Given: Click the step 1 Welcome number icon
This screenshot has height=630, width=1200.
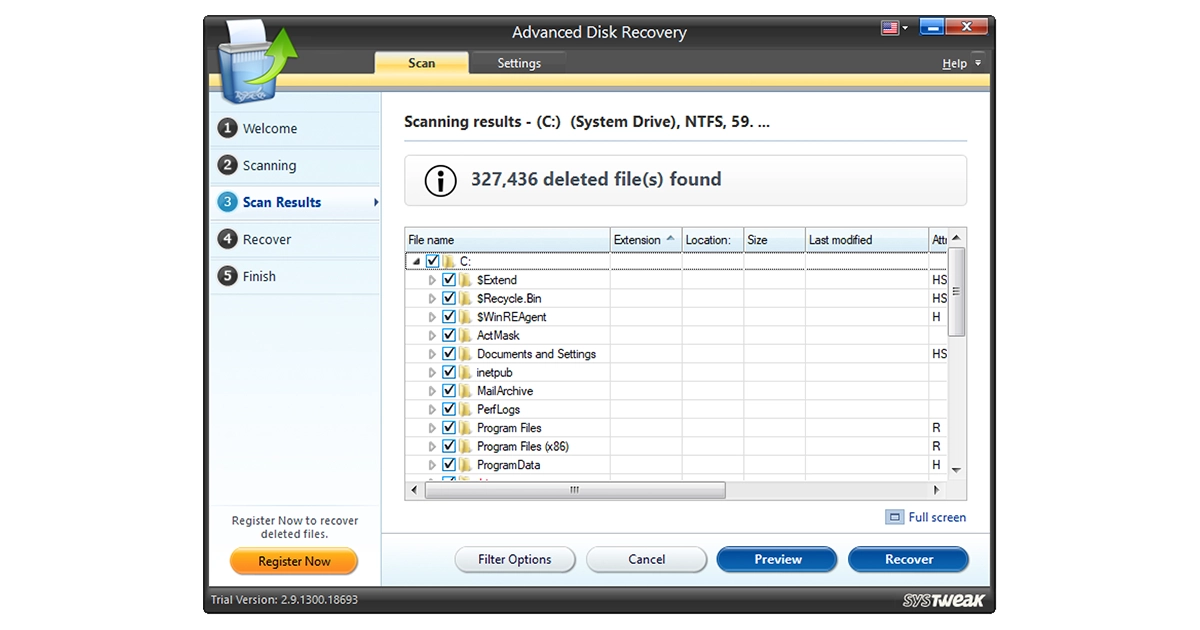Looking at the screenshot, I should click(x=228, y=128).
